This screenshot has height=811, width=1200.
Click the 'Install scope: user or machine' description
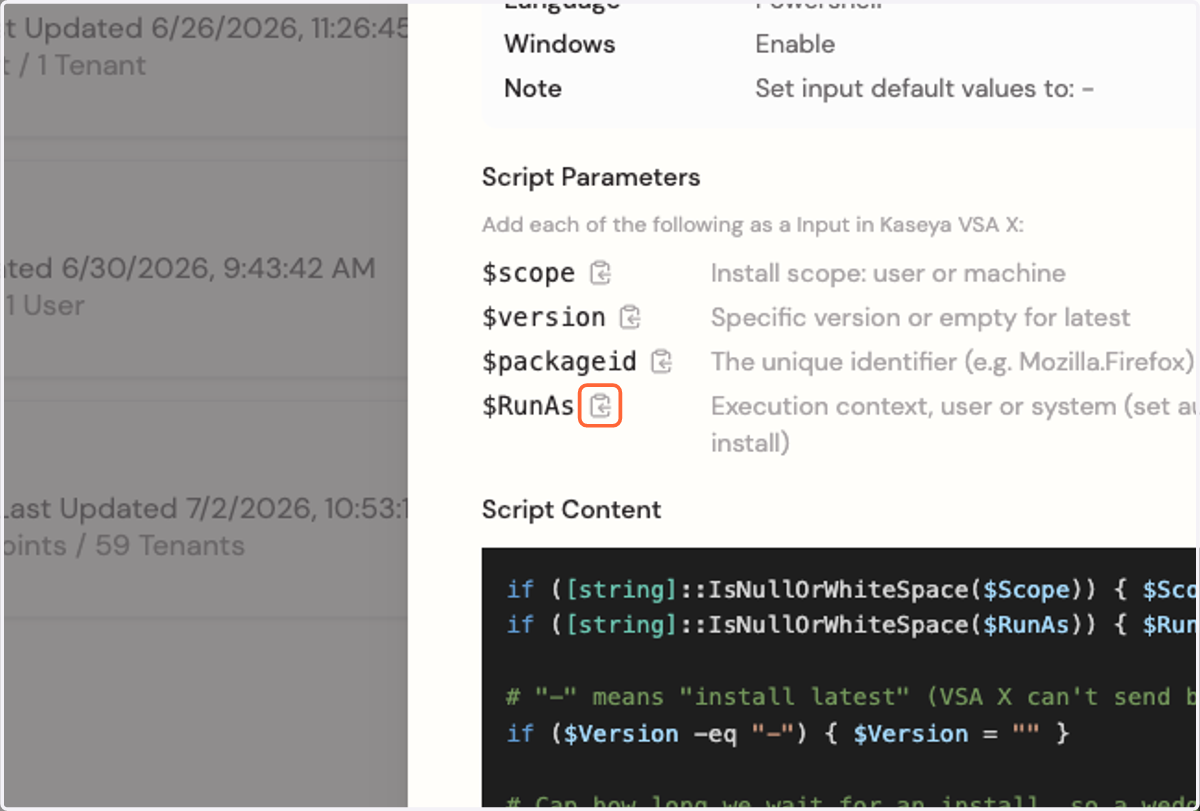[888, 273]
